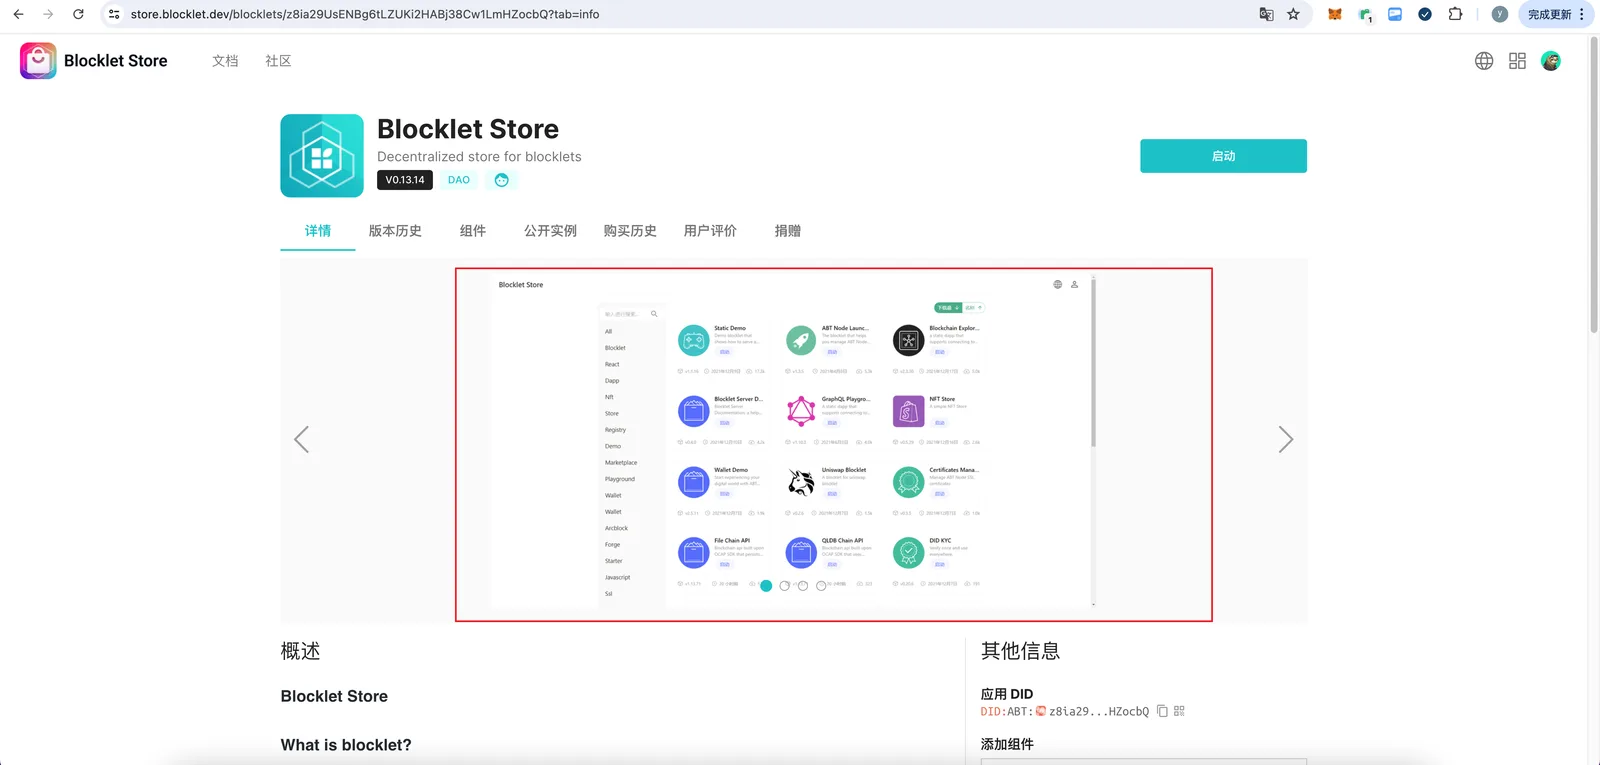
Task: Reload the page with the refresh icon
Action: tap(78, 14)
